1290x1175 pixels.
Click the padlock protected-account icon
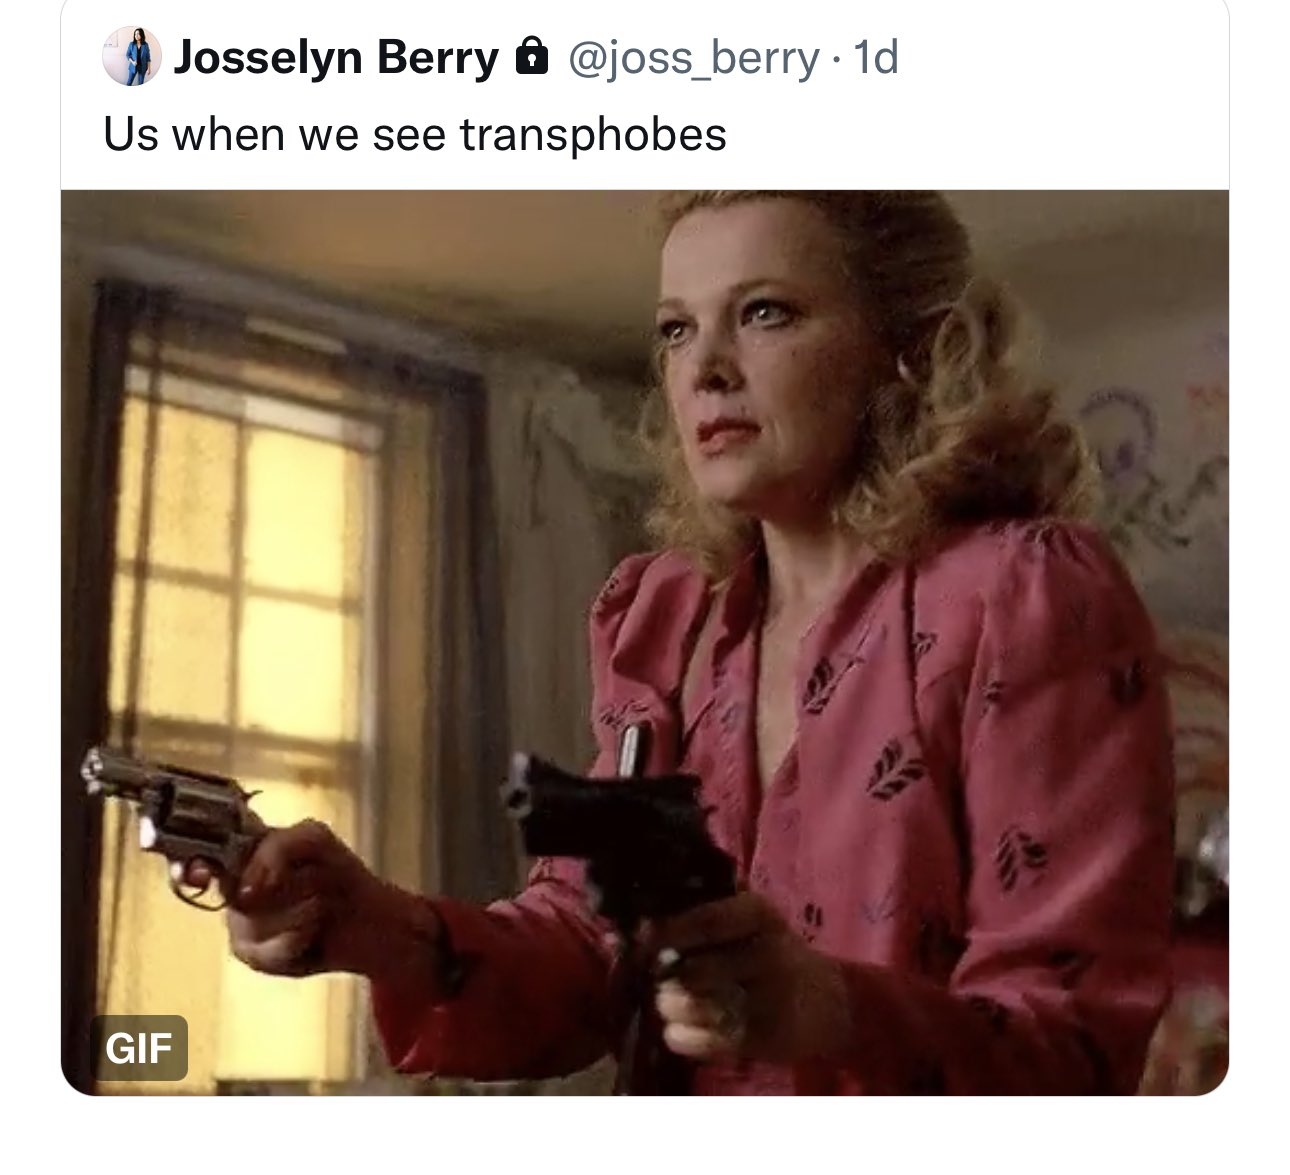(x=532, y=57)
